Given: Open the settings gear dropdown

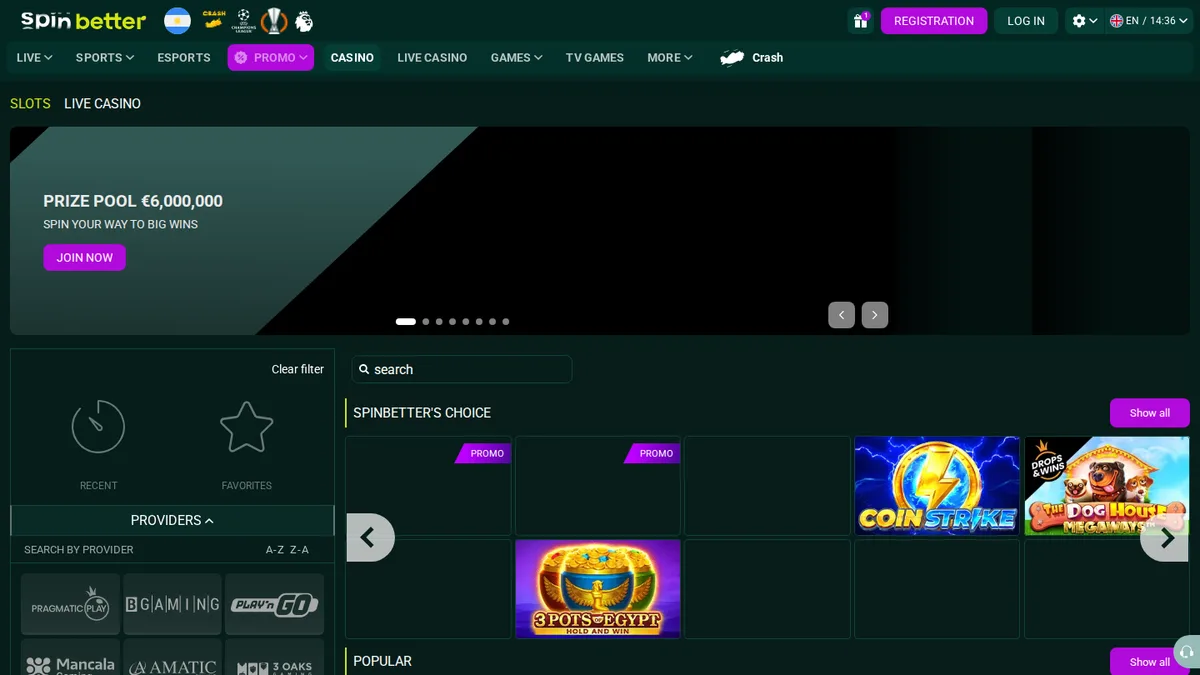Looking at the screenshot, I should tap(1084, 21).
